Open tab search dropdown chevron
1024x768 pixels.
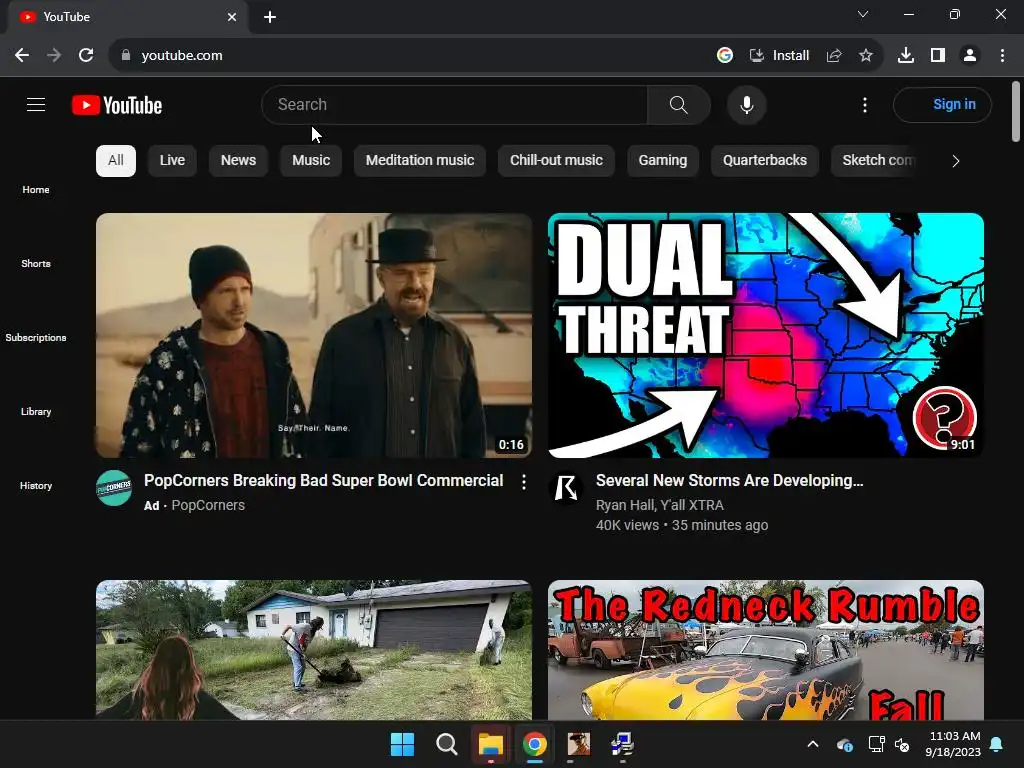pyautogui.click(x=863, y=14)
